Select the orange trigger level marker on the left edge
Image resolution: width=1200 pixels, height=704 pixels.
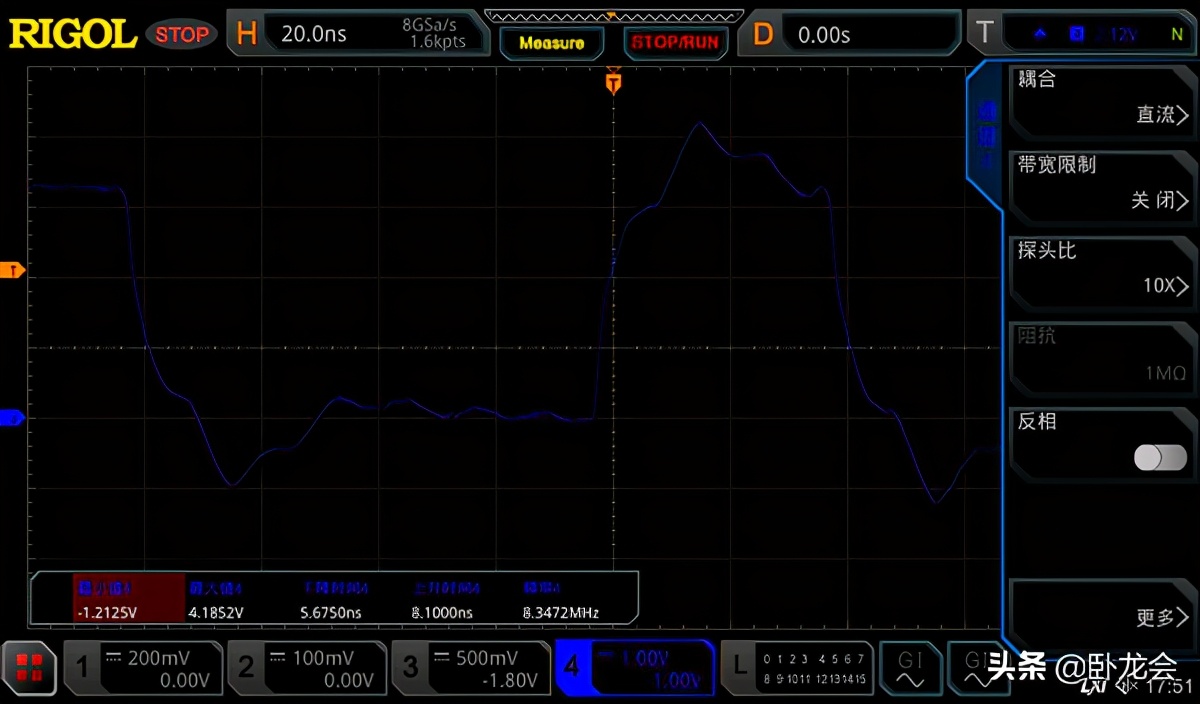[12, 270]
